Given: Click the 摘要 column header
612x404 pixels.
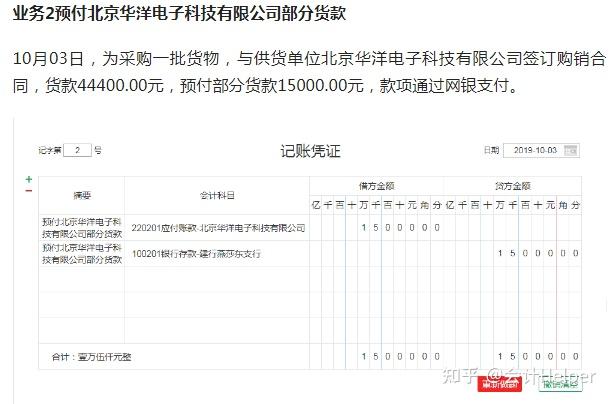Looking at the screenshot, I should click(x=82, y=195).
